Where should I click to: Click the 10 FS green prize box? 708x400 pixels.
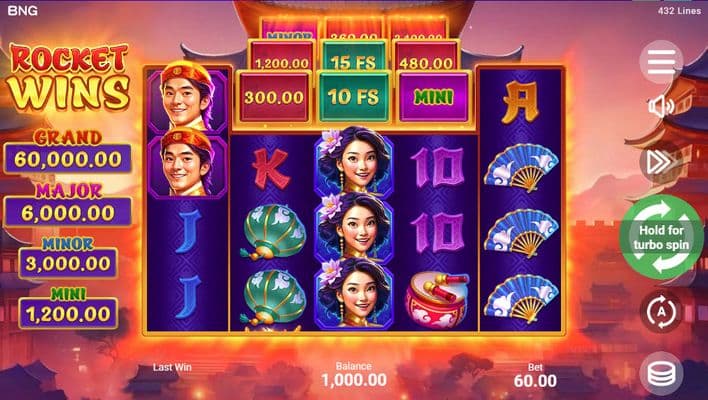(354, 97)
